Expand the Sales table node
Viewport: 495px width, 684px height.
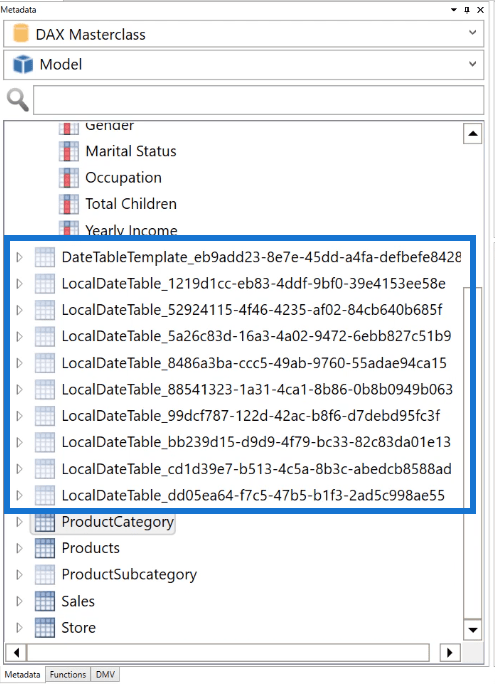point(19,601)
